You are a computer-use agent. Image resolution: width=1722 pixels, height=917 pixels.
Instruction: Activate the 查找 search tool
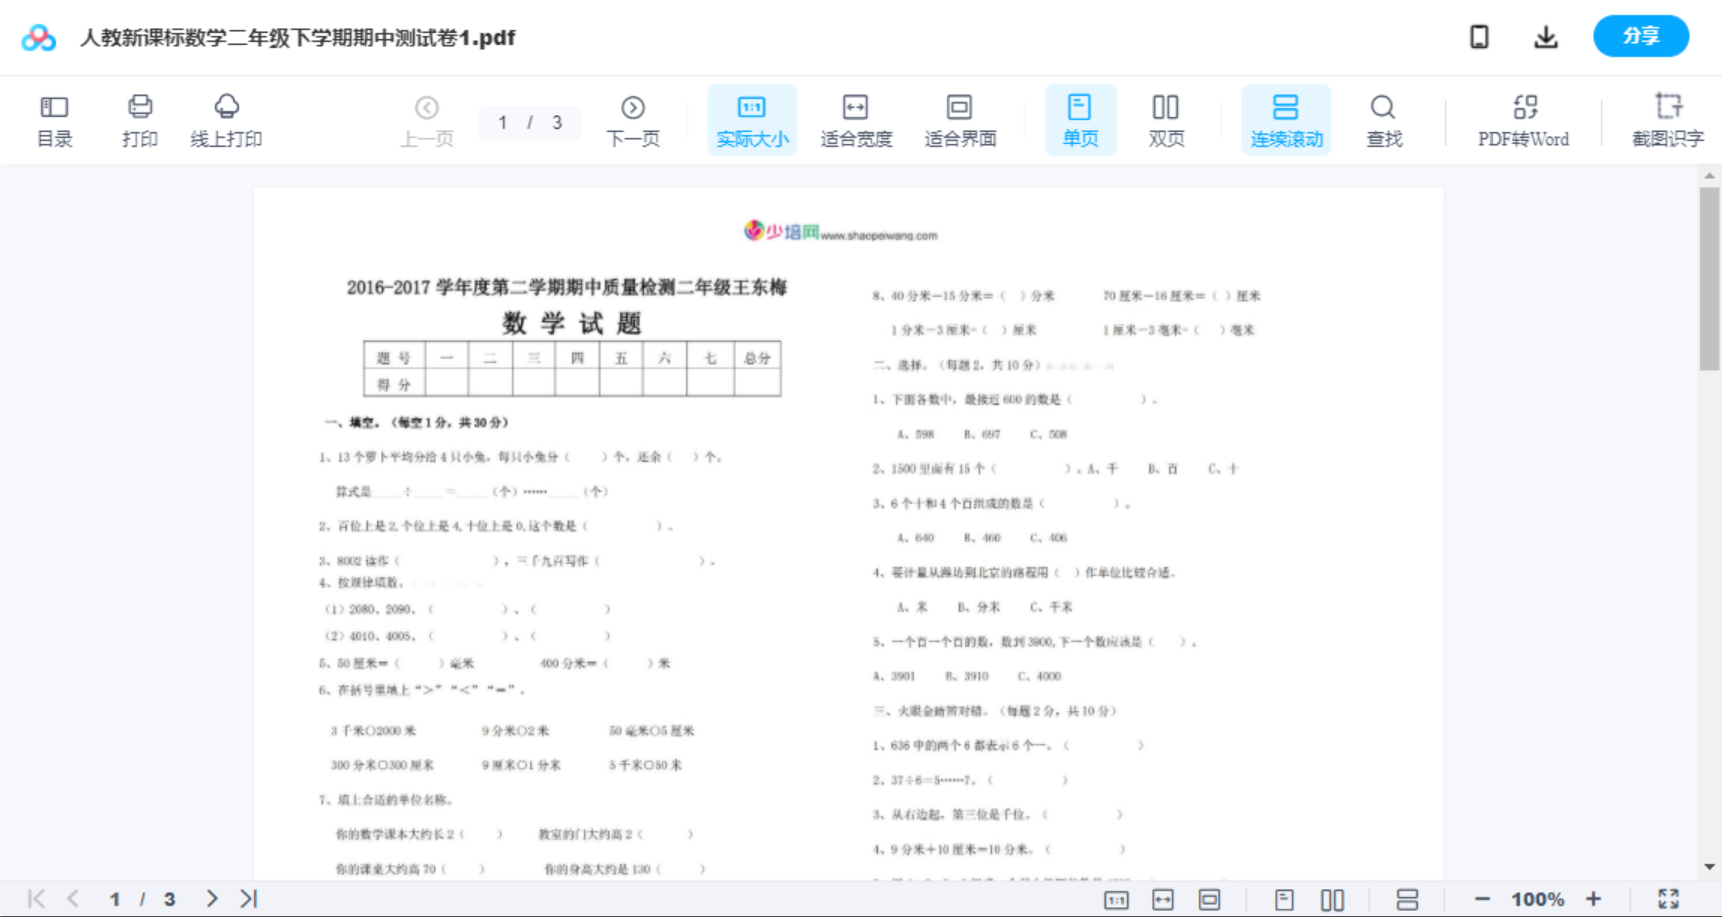[1383, 119]
